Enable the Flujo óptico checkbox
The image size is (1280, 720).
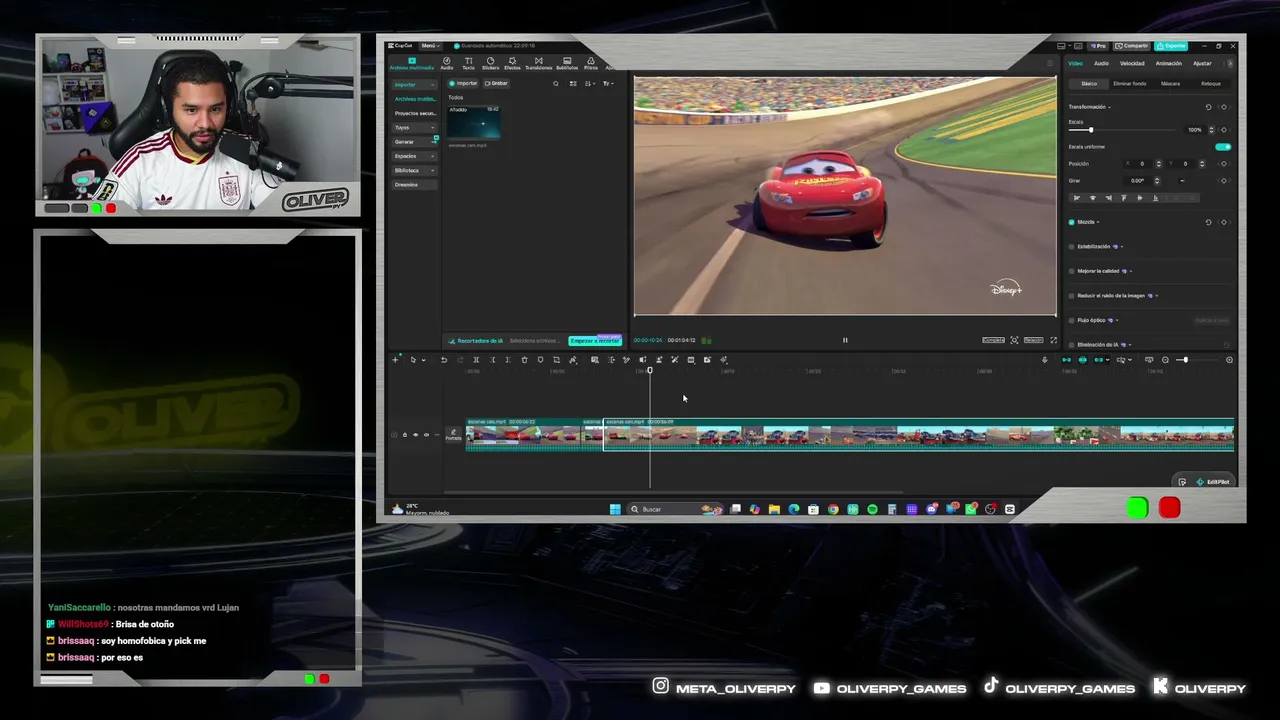click(1072, 320)
